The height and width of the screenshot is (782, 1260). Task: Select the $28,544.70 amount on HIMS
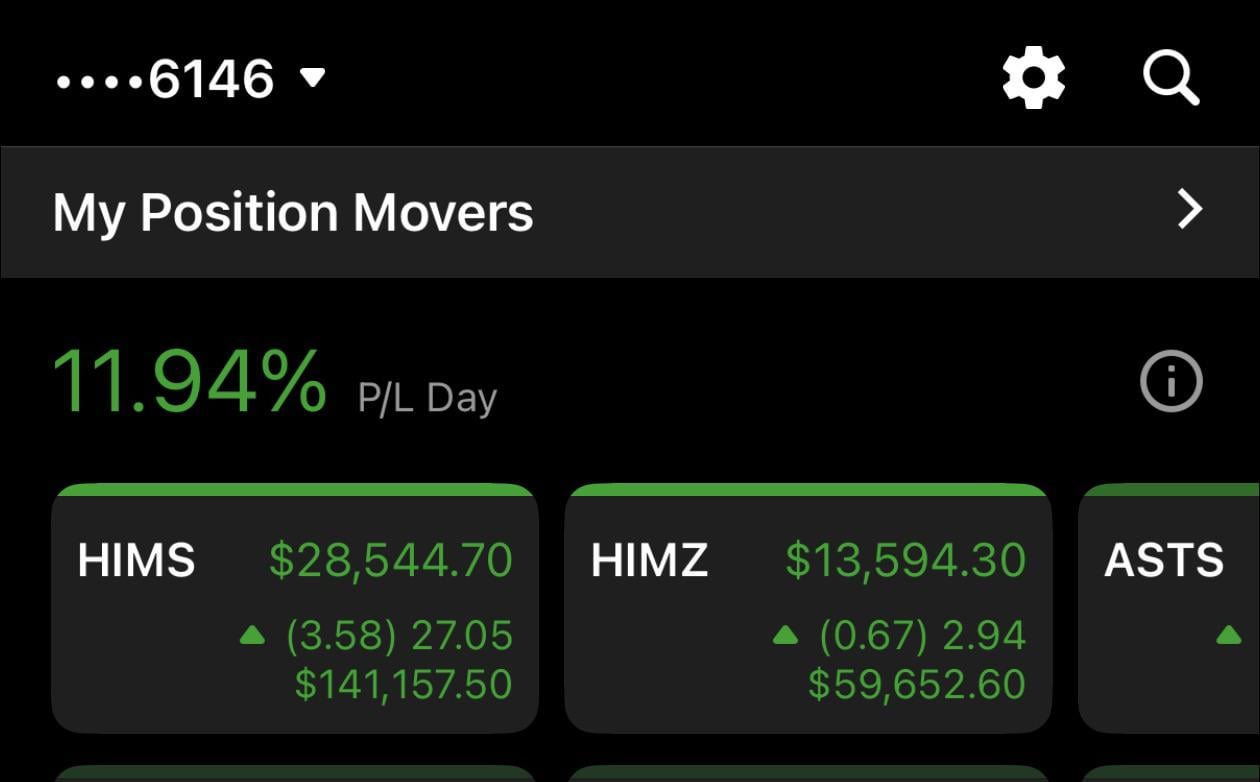pos(390,560)
